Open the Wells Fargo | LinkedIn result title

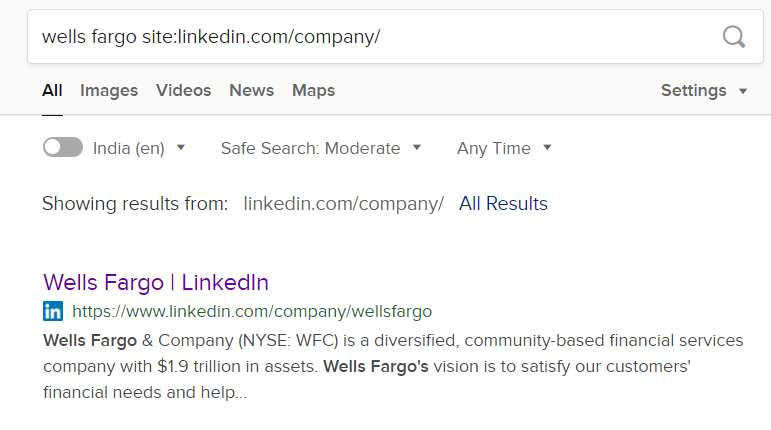tap(156, 283)
